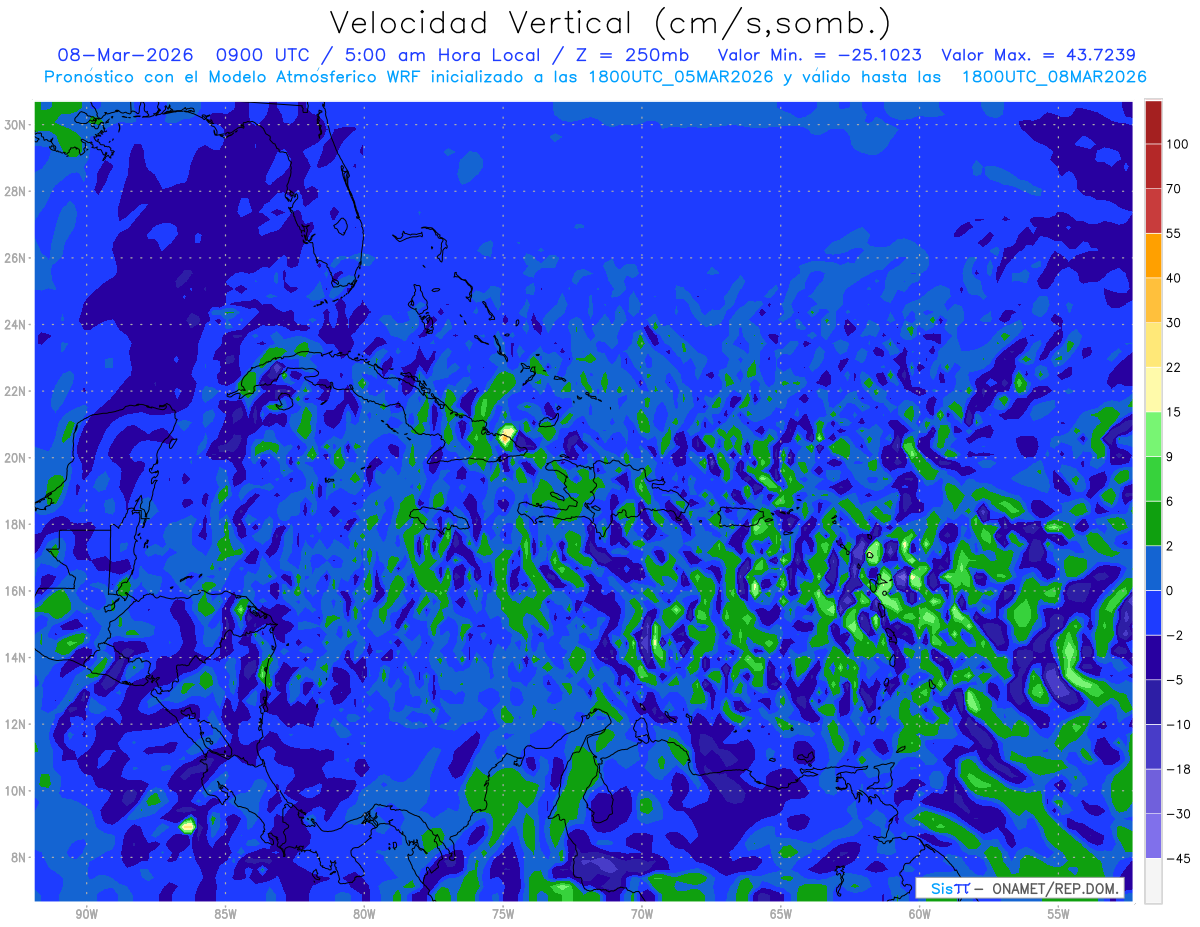Viewport: 1200px width, 927px height.
Task: Select the colorbar swatch between 70 and 100
Action: tap(1153, 166)
